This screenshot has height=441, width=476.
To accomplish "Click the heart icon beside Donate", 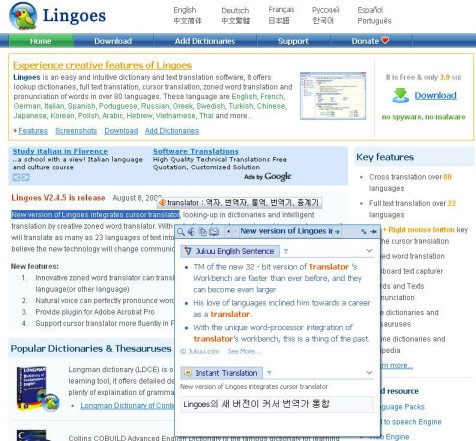I will point(385,40).
